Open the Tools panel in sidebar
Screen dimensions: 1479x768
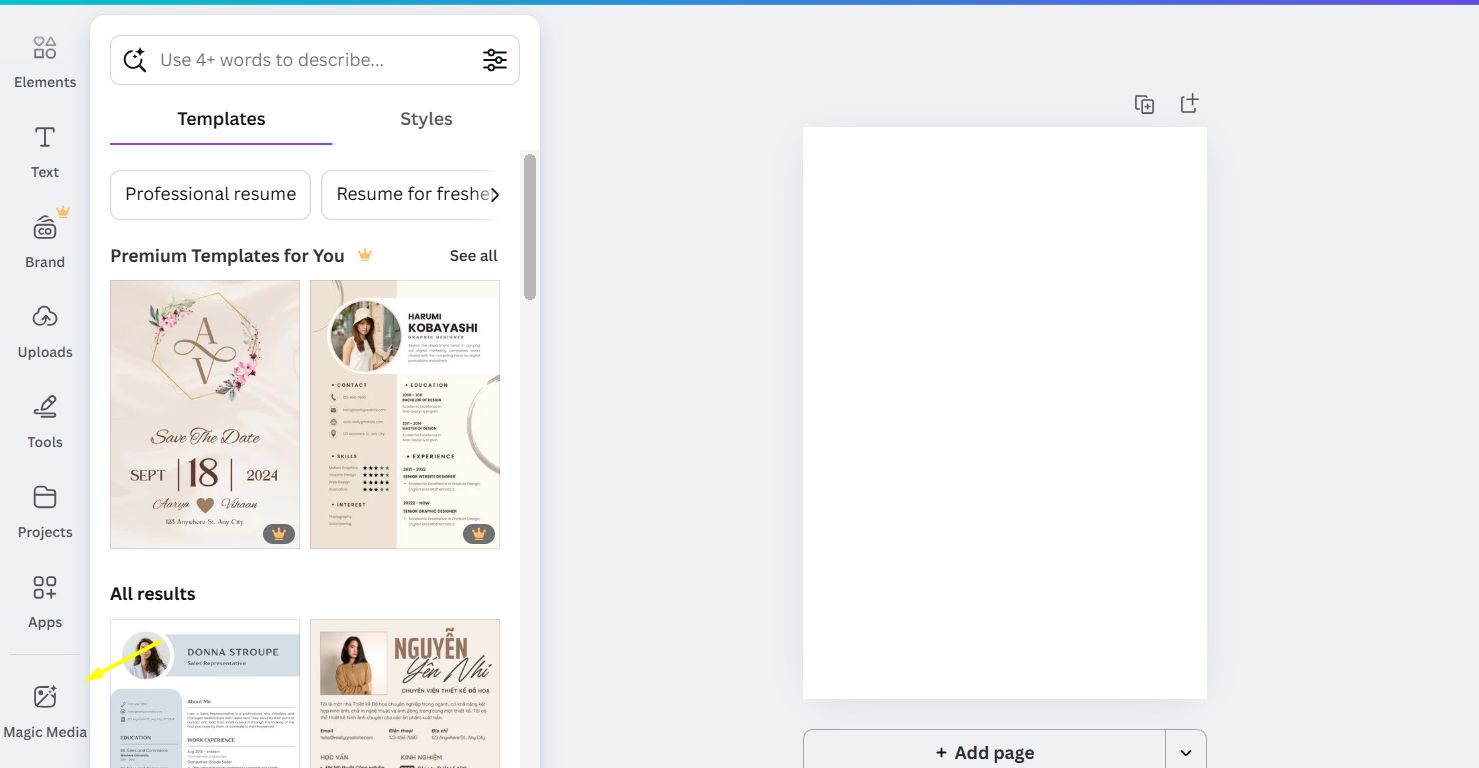point(45,422)
